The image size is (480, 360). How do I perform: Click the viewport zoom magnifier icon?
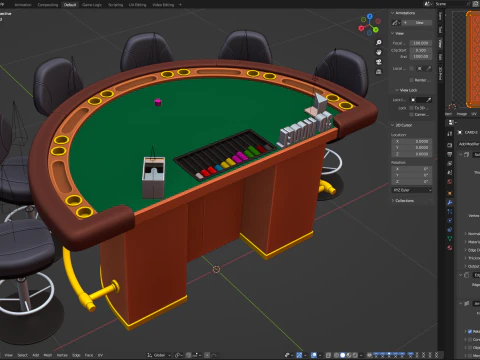point(379,43)
